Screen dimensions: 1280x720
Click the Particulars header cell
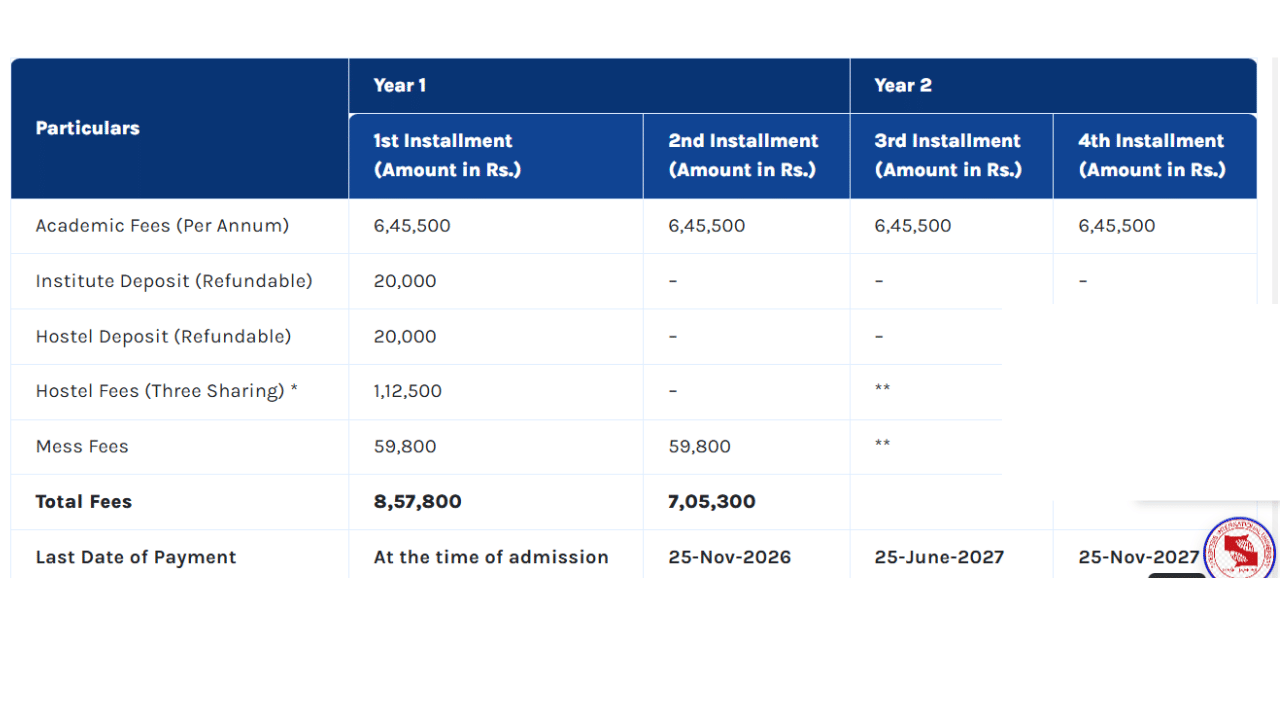pyautogui.click(x=87, y=128)
